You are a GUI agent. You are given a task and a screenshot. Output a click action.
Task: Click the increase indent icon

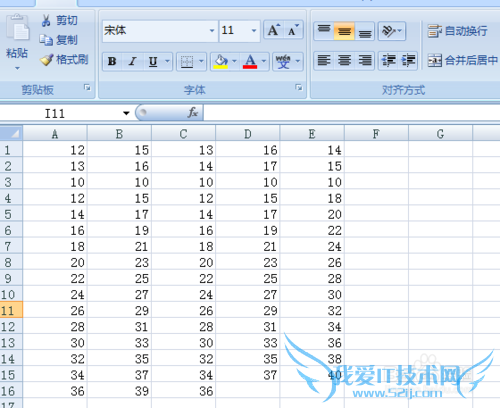click(408, 61)
